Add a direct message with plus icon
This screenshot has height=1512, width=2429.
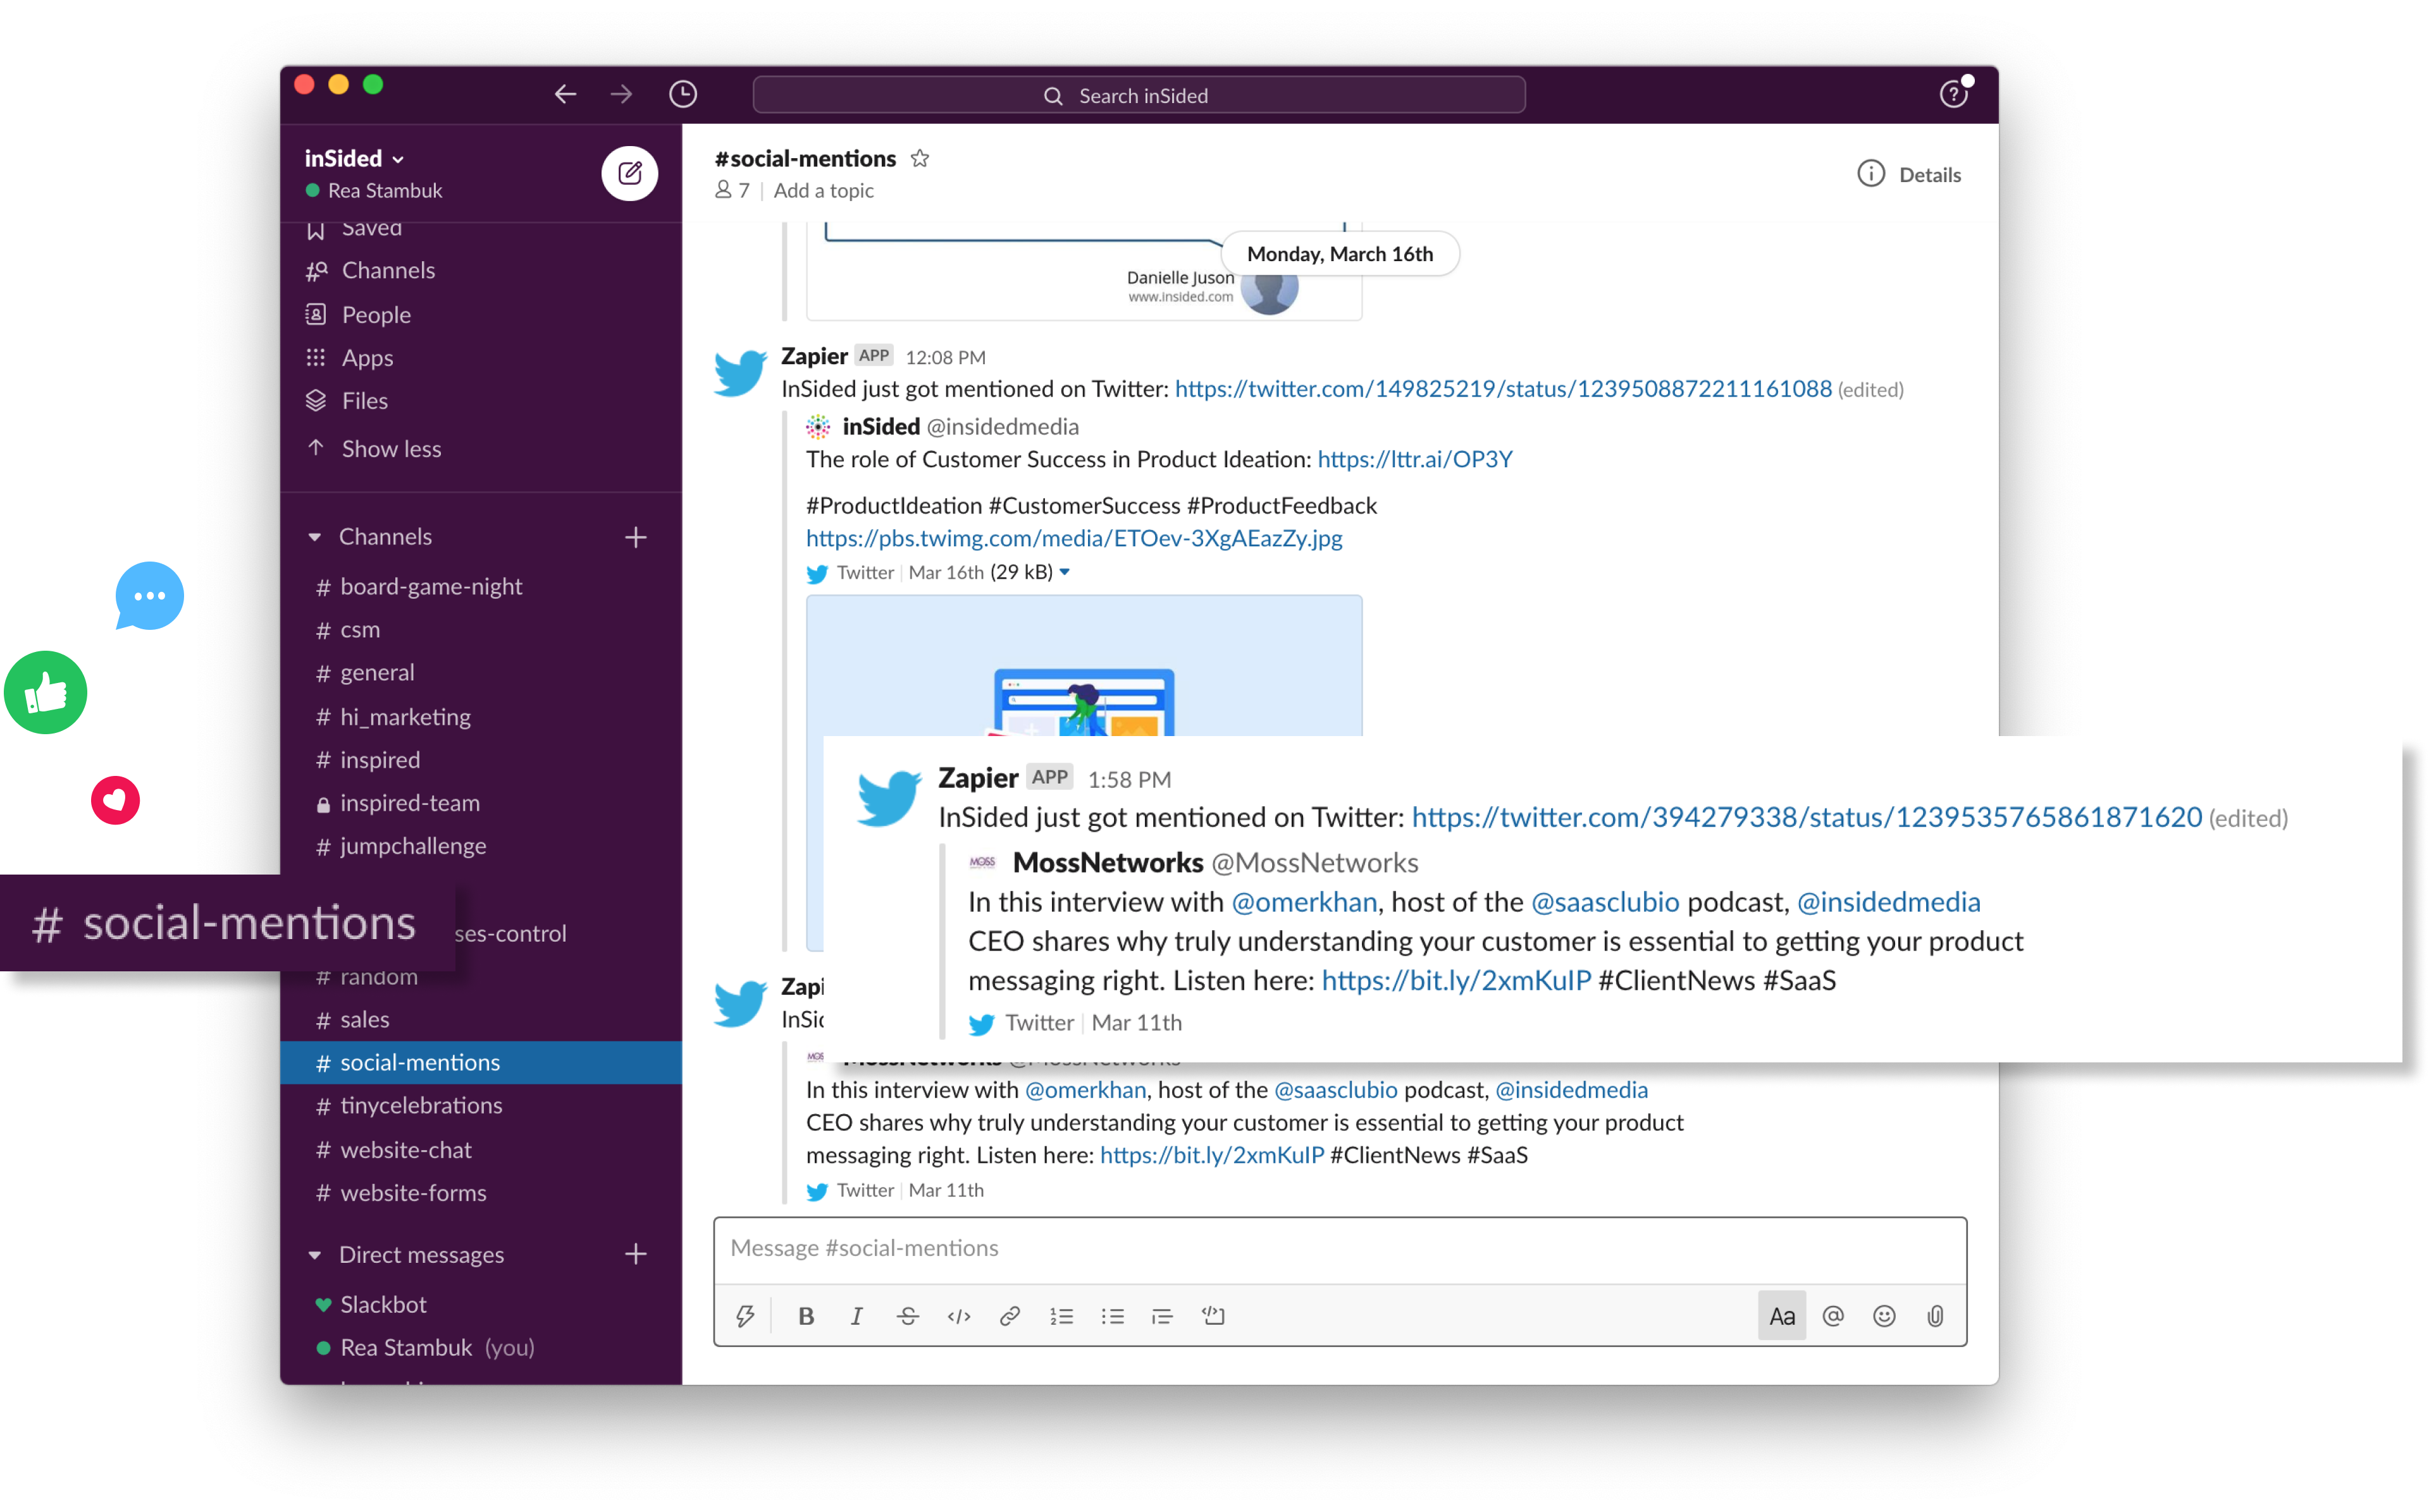point(636,1254)
